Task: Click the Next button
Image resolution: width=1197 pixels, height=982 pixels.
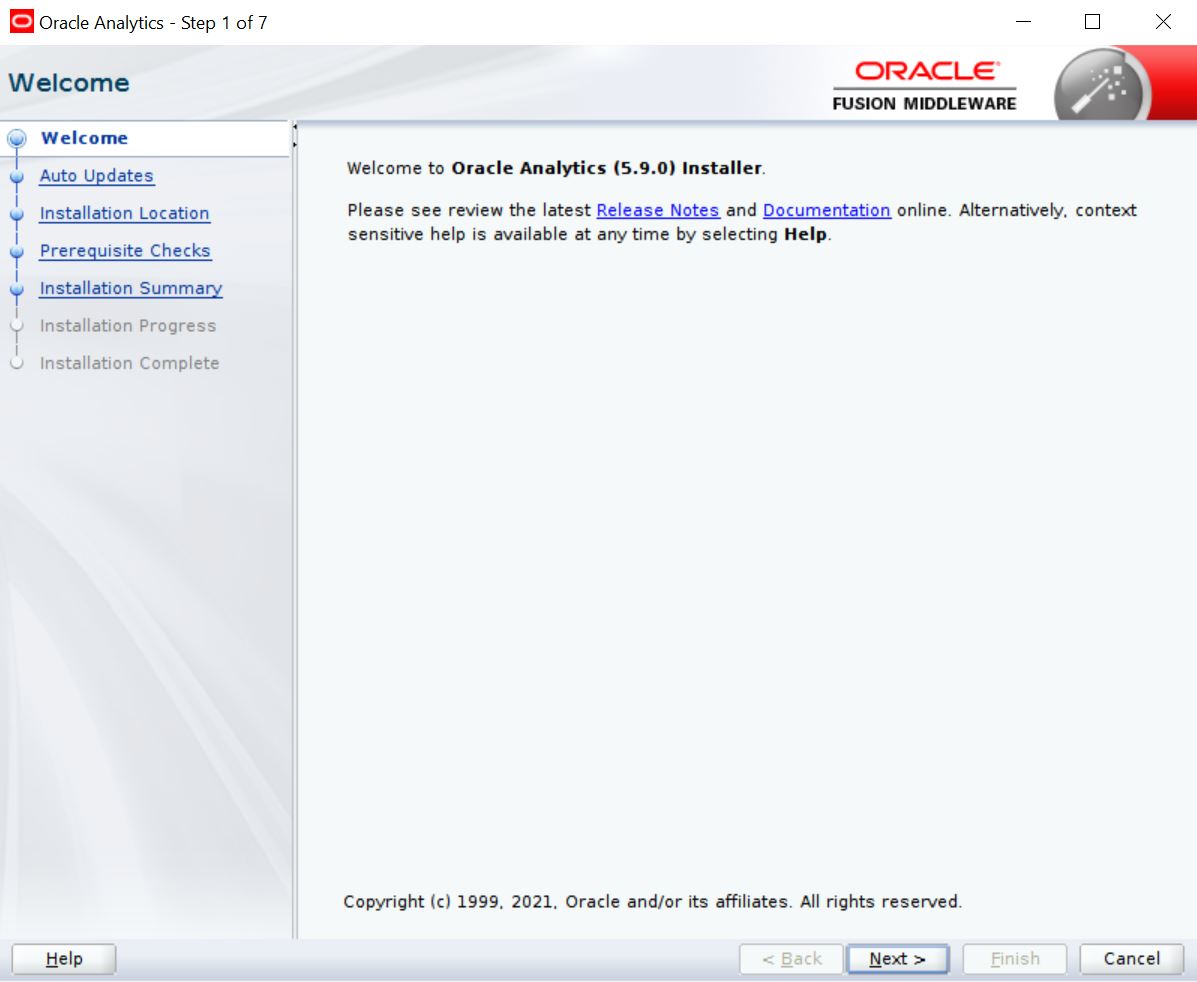Action: point(897,958)
